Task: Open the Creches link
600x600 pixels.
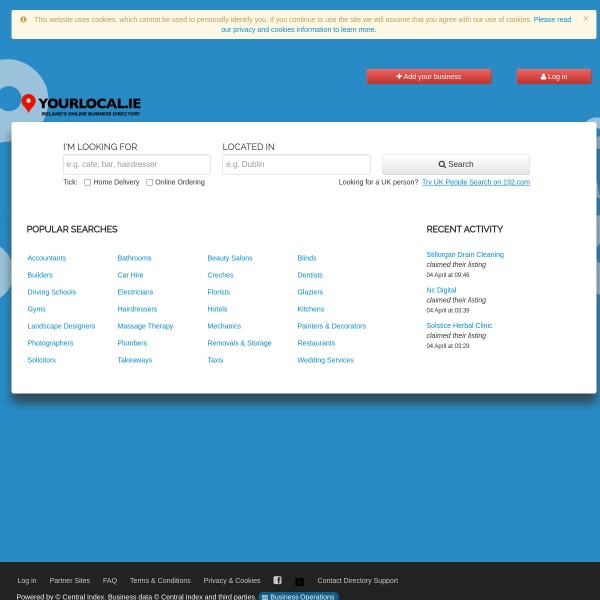Action: tap(220, 275)
